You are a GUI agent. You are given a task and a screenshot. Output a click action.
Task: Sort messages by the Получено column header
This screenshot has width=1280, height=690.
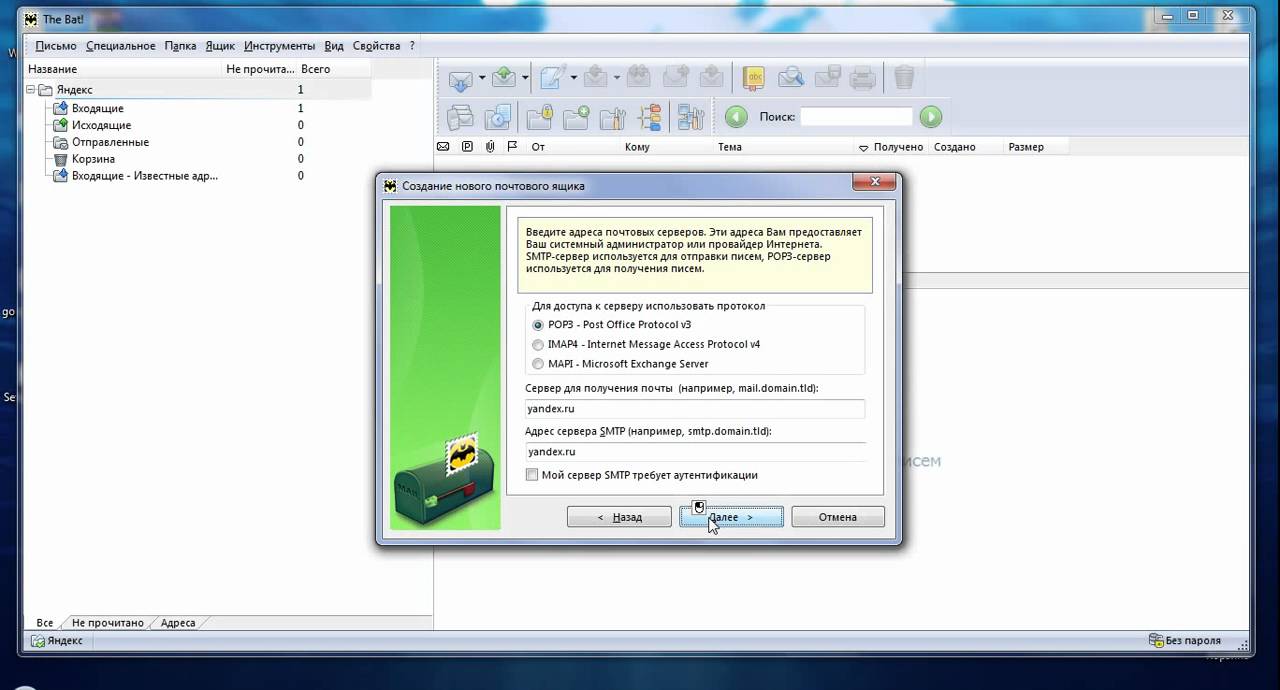897,147
